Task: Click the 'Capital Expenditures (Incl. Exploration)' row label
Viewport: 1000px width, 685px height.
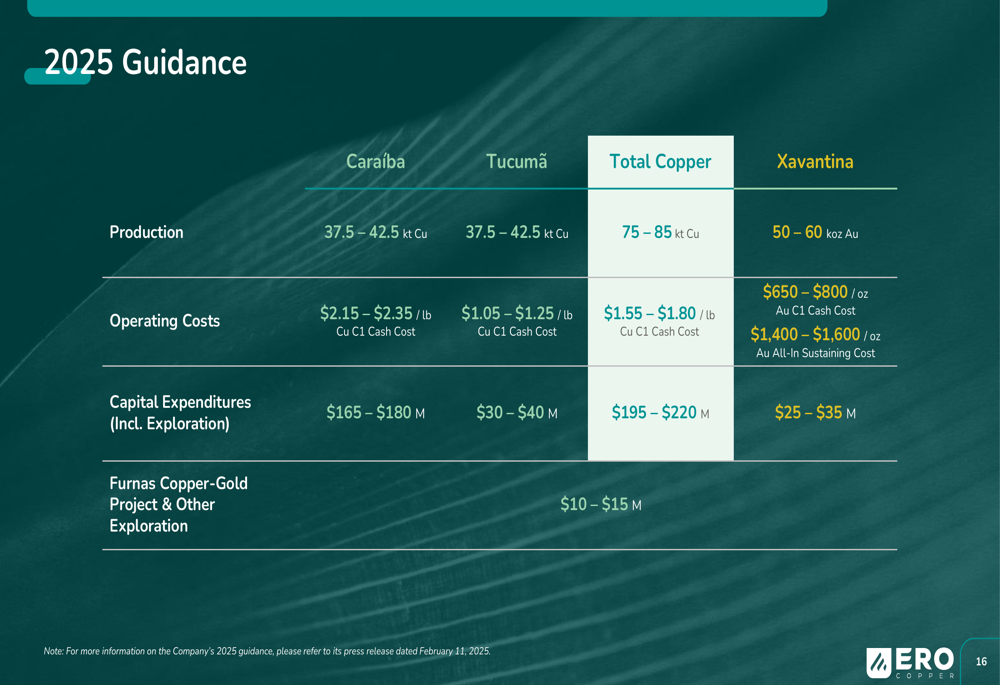Action: tap(180, 413)
